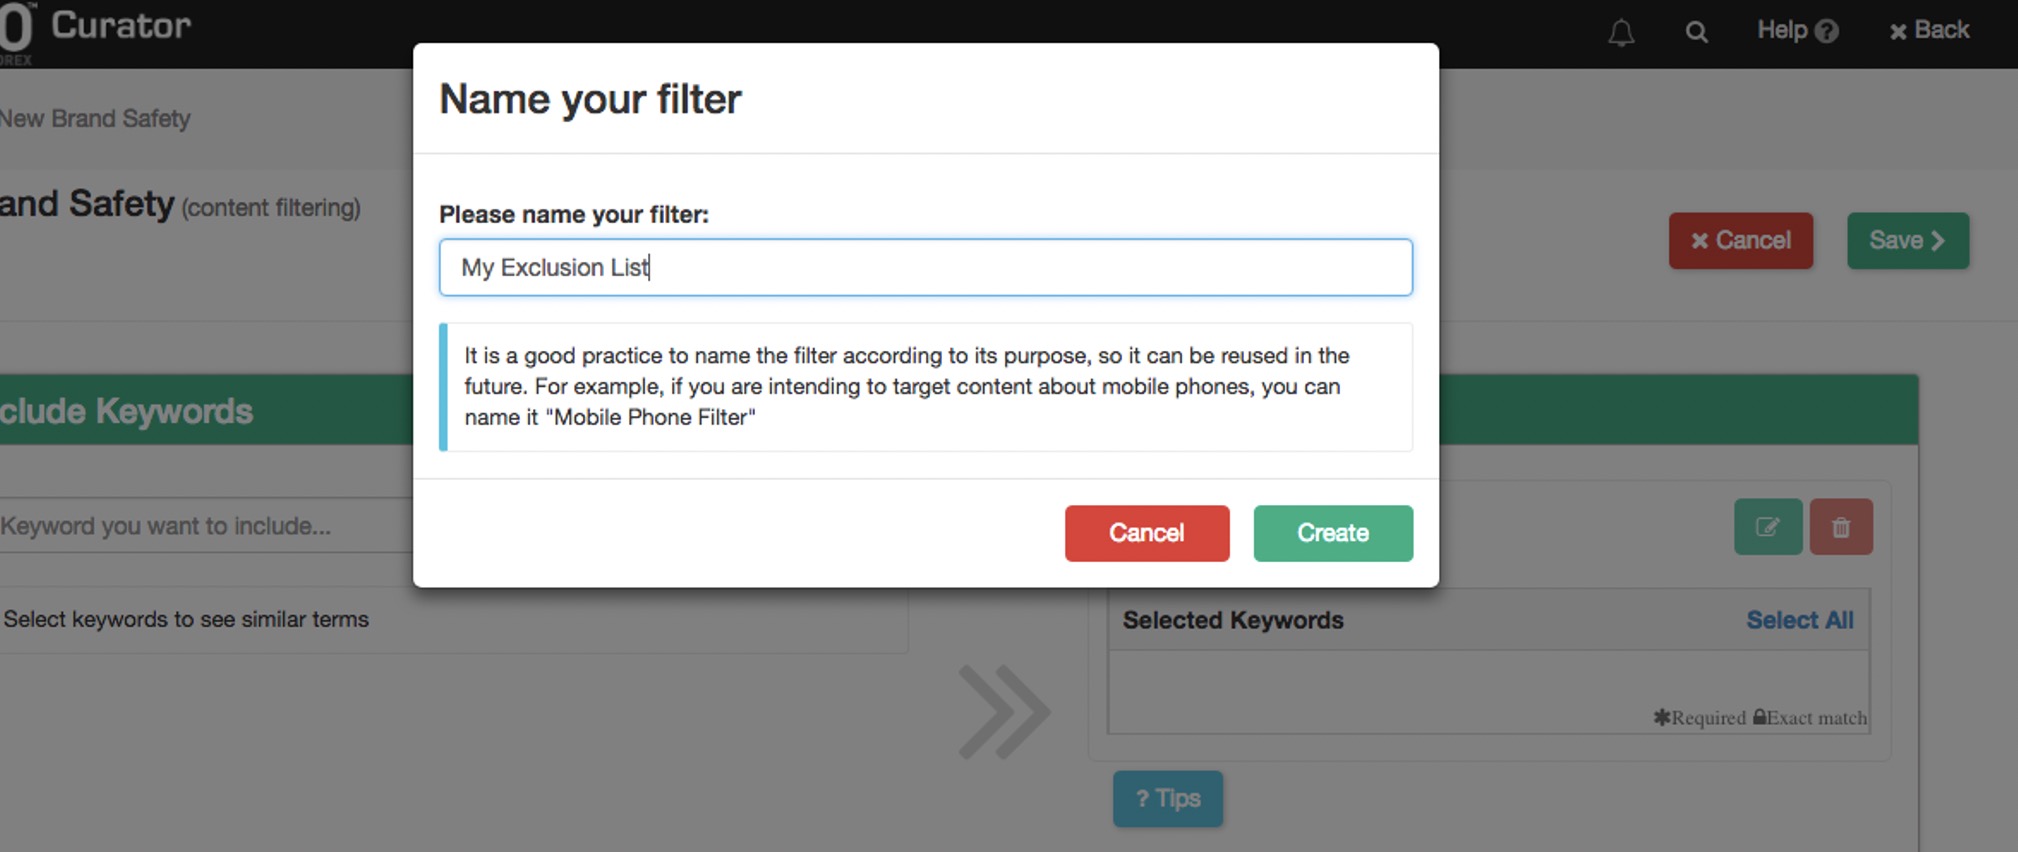The height and width of the screenshot is (852, 2018).
Task: Open the notifications bell icon
Action: tap(1621, 33)
